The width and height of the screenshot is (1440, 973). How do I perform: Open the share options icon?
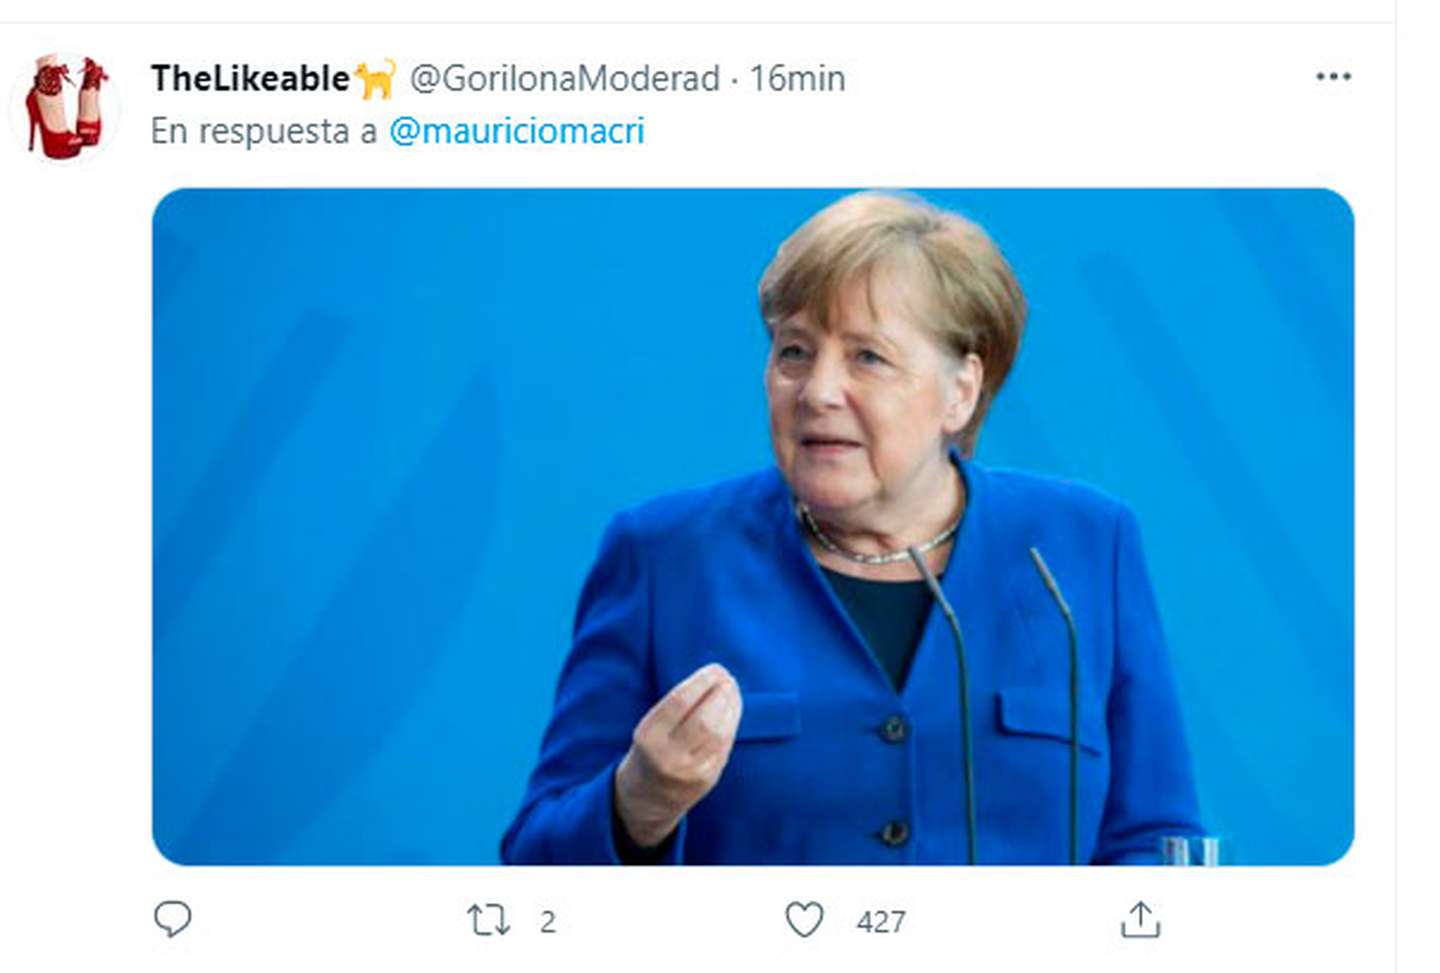point(1140,920)
